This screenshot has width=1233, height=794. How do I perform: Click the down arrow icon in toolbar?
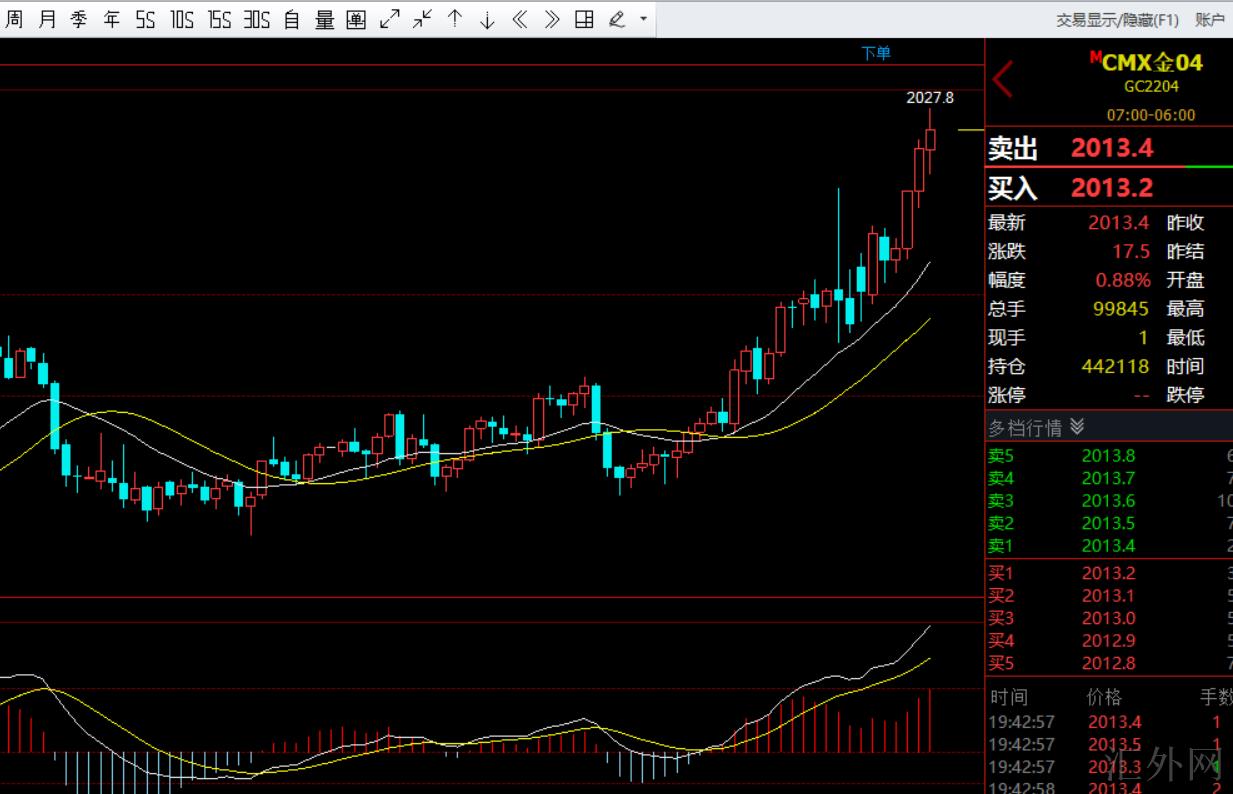(x=487, y=19)
